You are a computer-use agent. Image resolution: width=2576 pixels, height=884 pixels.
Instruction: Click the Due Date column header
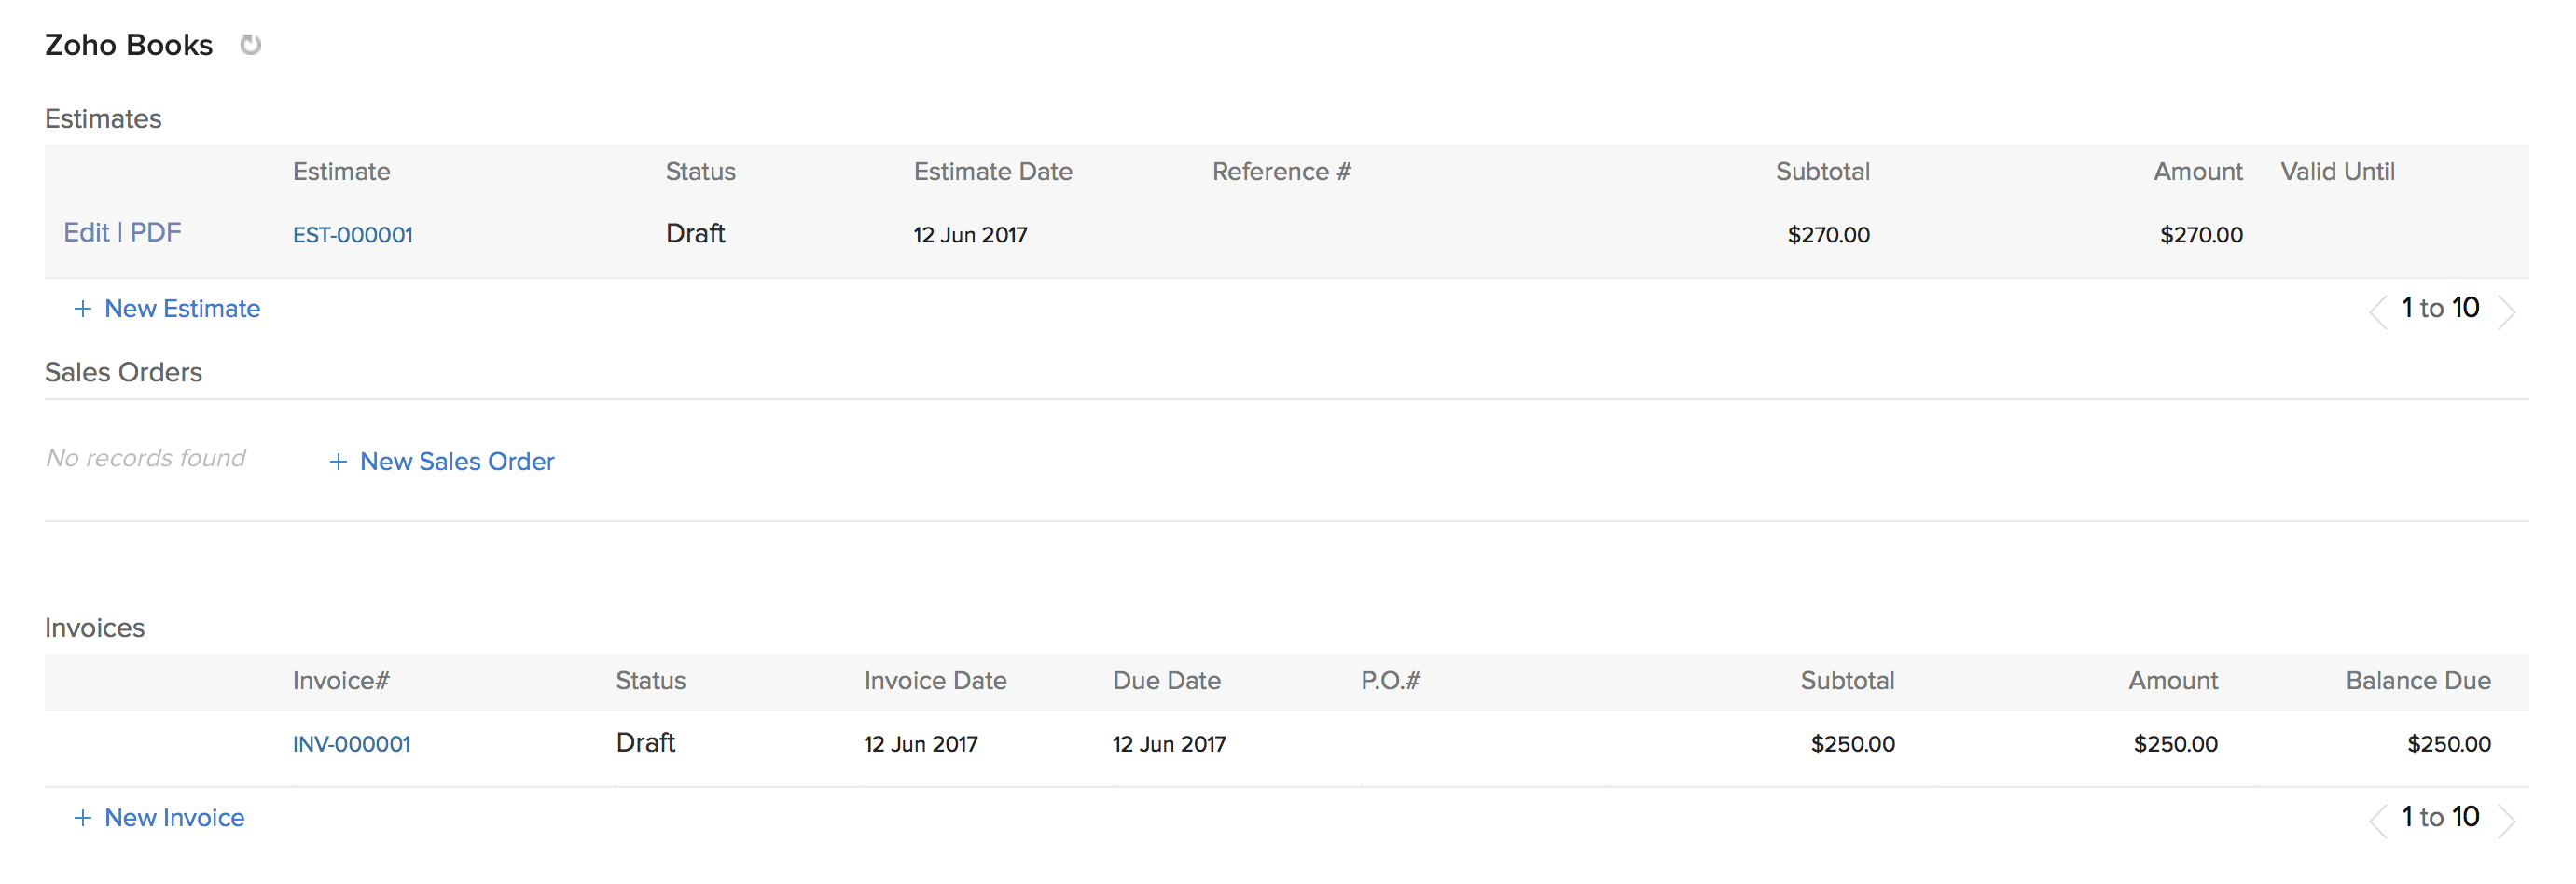[1166, 681]
